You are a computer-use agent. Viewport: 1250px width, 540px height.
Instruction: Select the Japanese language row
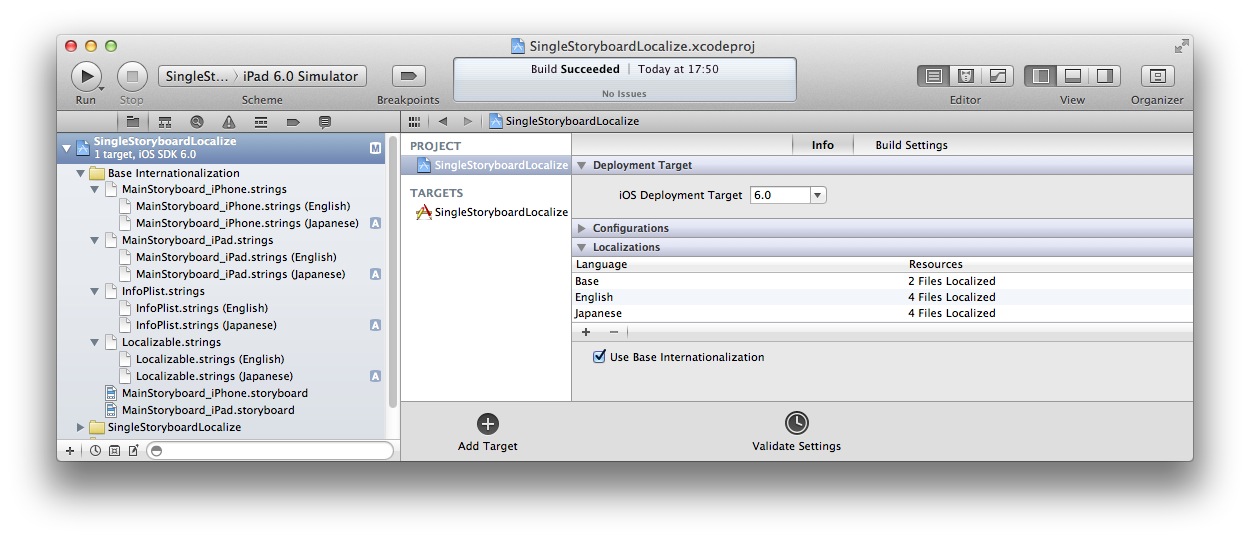point(882,314)
